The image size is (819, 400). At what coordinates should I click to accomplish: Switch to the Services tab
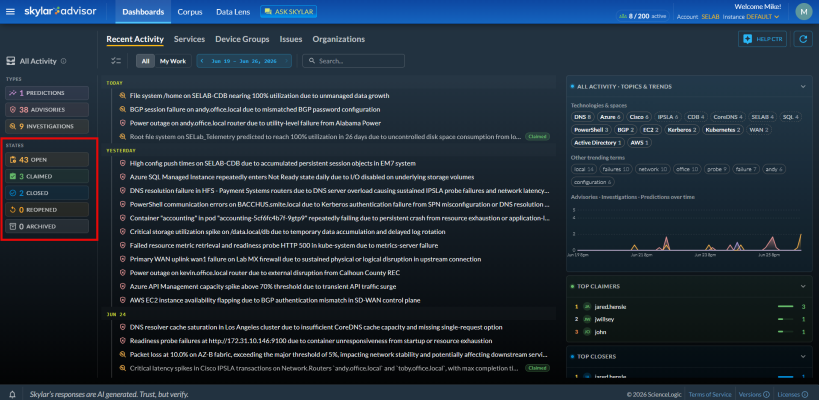189,39
